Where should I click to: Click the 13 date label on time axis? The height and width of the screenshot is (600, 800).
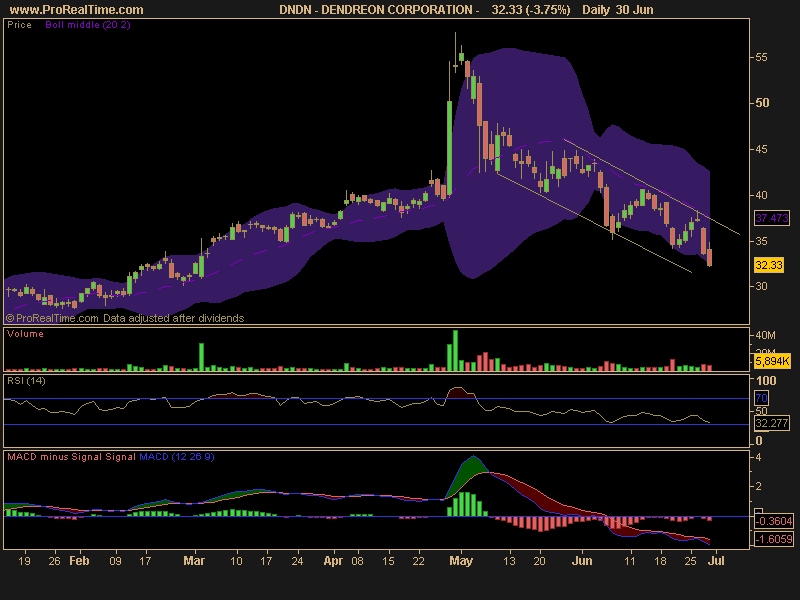coord(509,561)
